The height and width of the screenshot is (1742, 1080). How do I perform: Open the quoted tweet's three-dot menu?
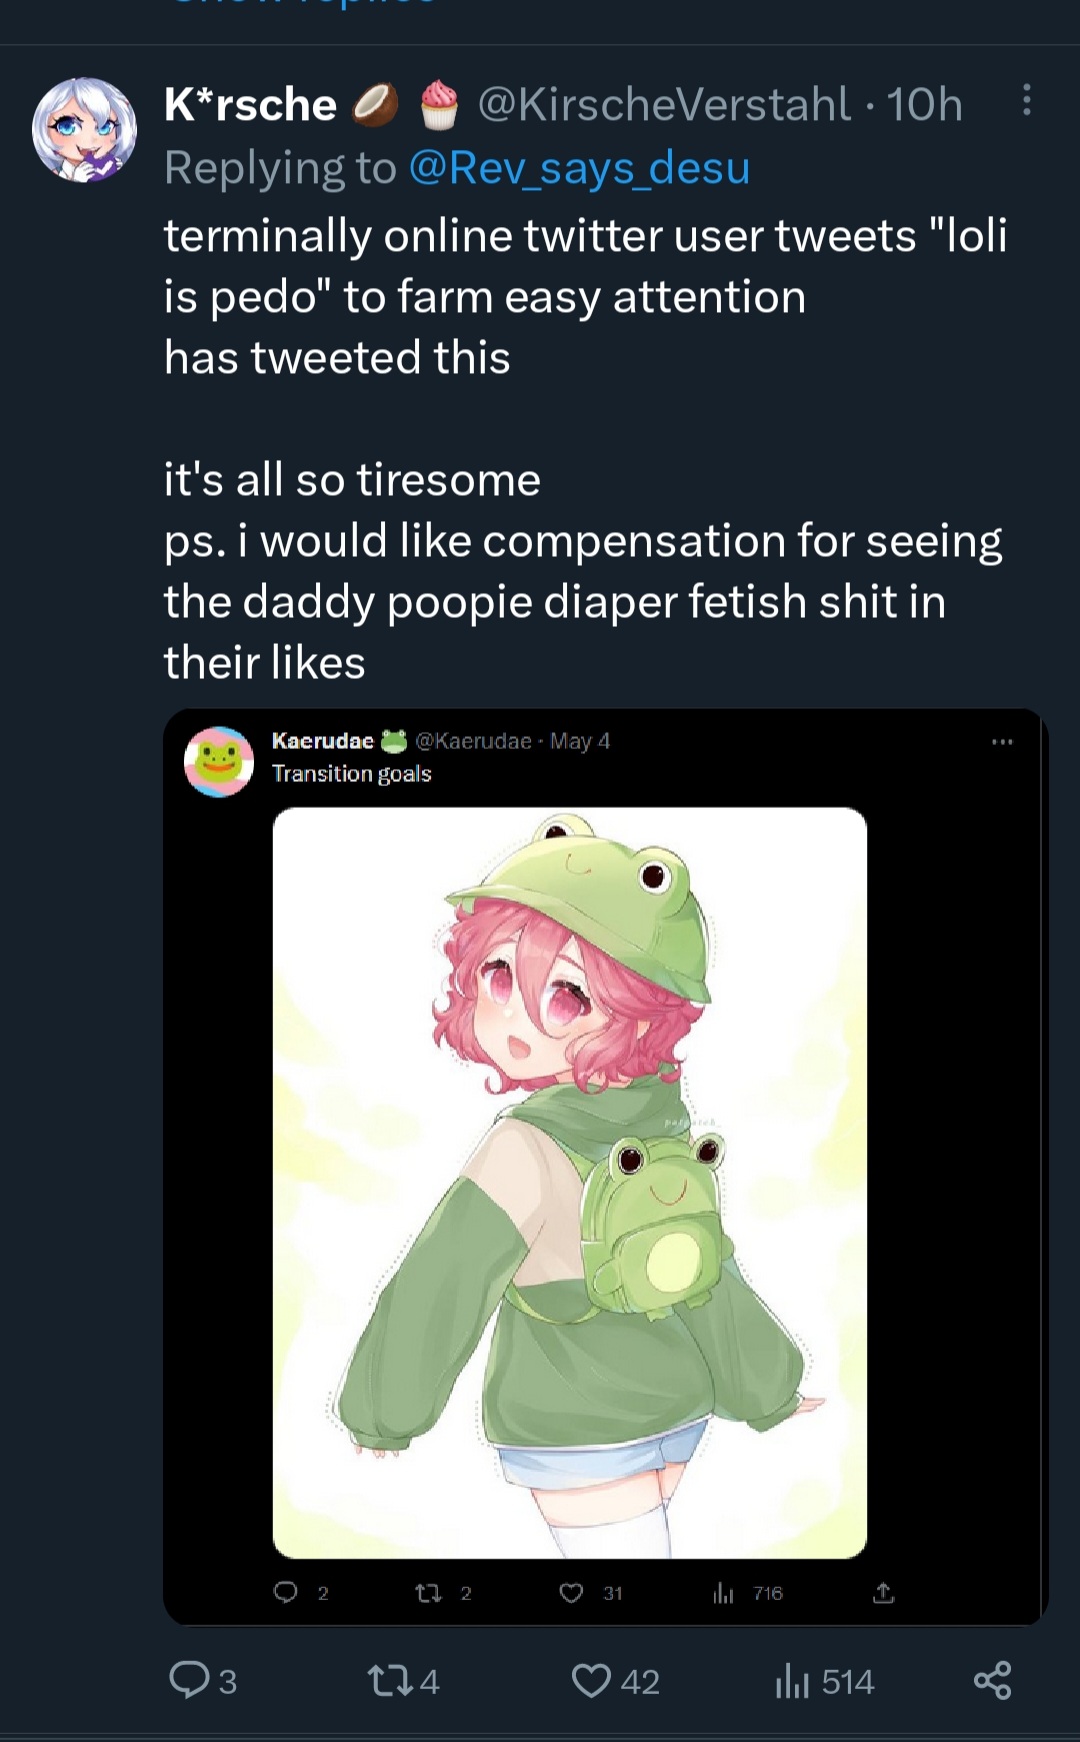coord(1002,742)
